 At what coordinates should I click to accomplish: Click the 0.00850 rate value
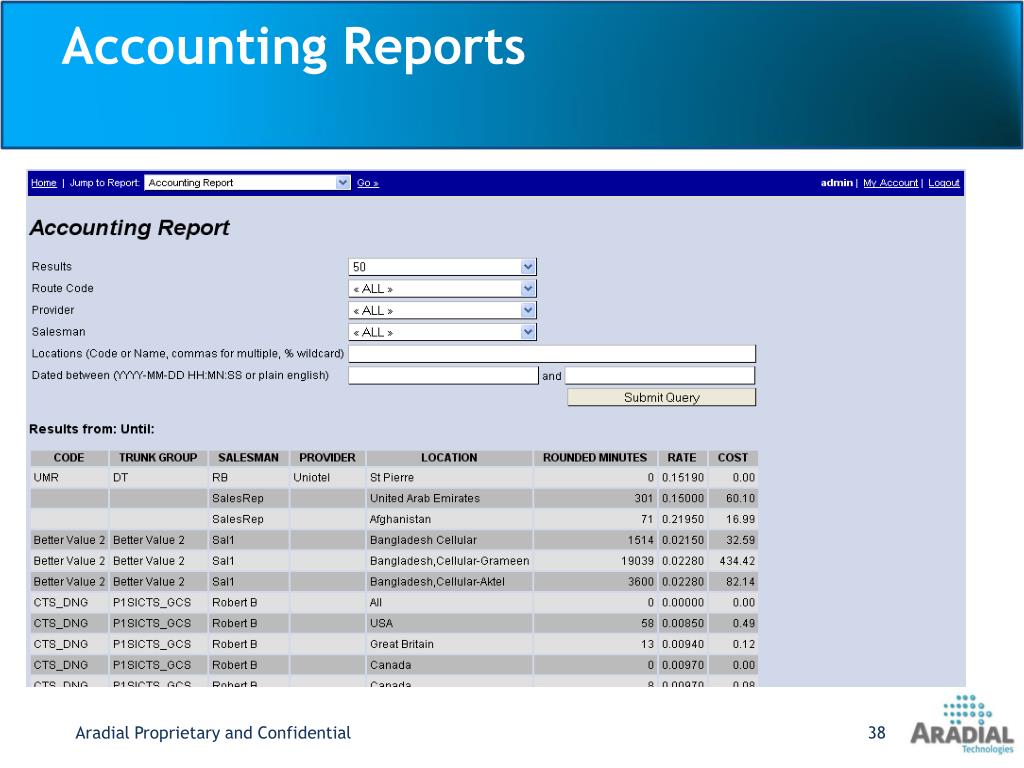[x=683, y=624]
